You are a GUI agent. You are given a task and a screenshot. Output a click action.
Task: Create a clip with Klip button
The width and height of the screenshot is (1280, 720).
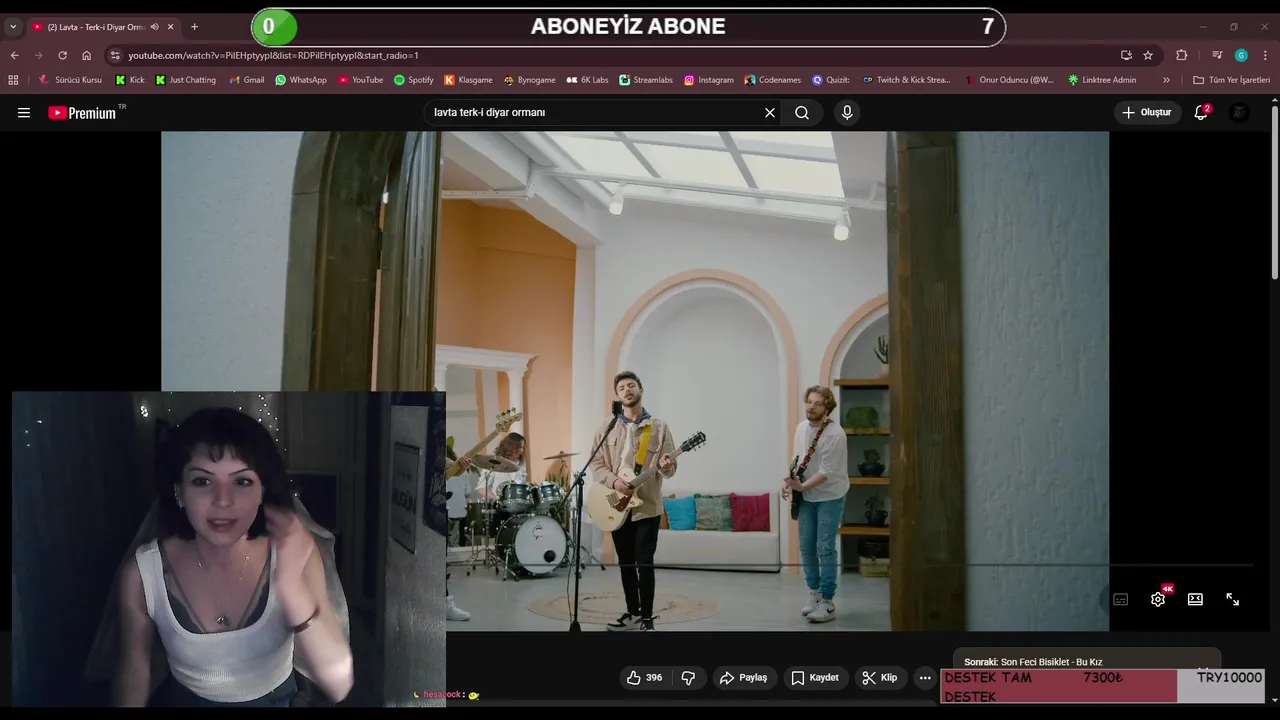point(880,678)
